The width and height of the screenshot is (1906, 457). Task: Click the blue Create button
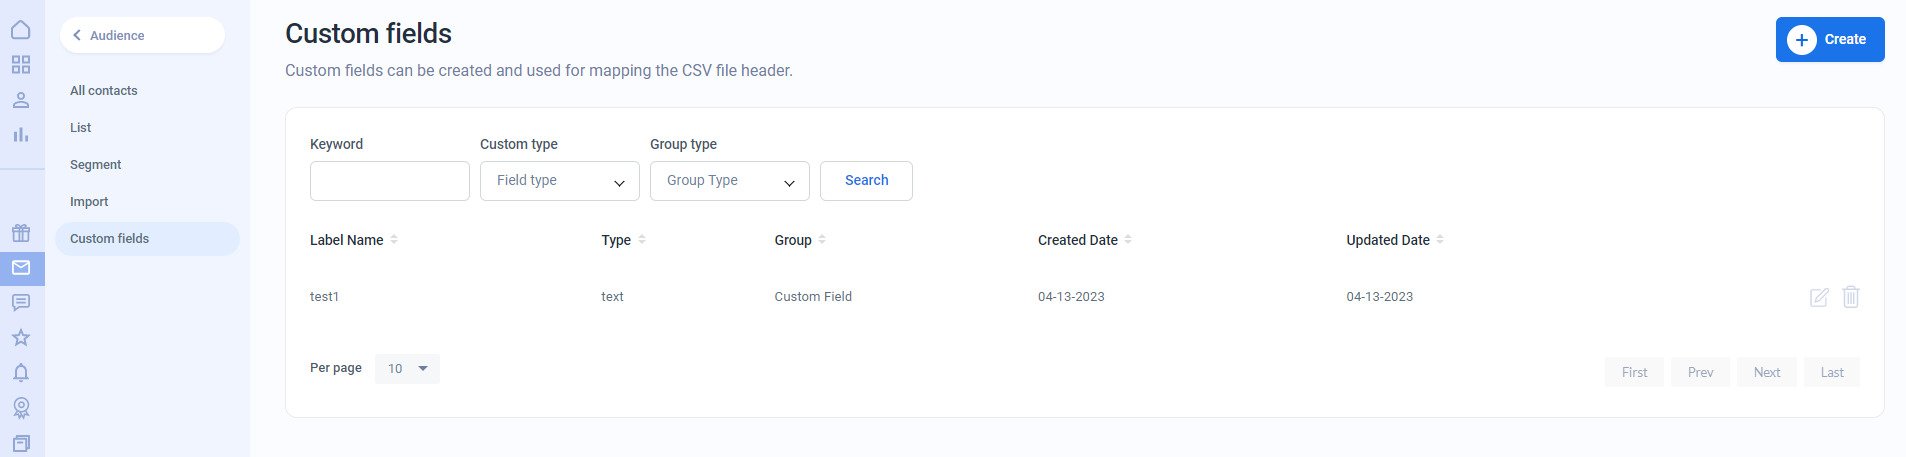[x=1830, y=40]
